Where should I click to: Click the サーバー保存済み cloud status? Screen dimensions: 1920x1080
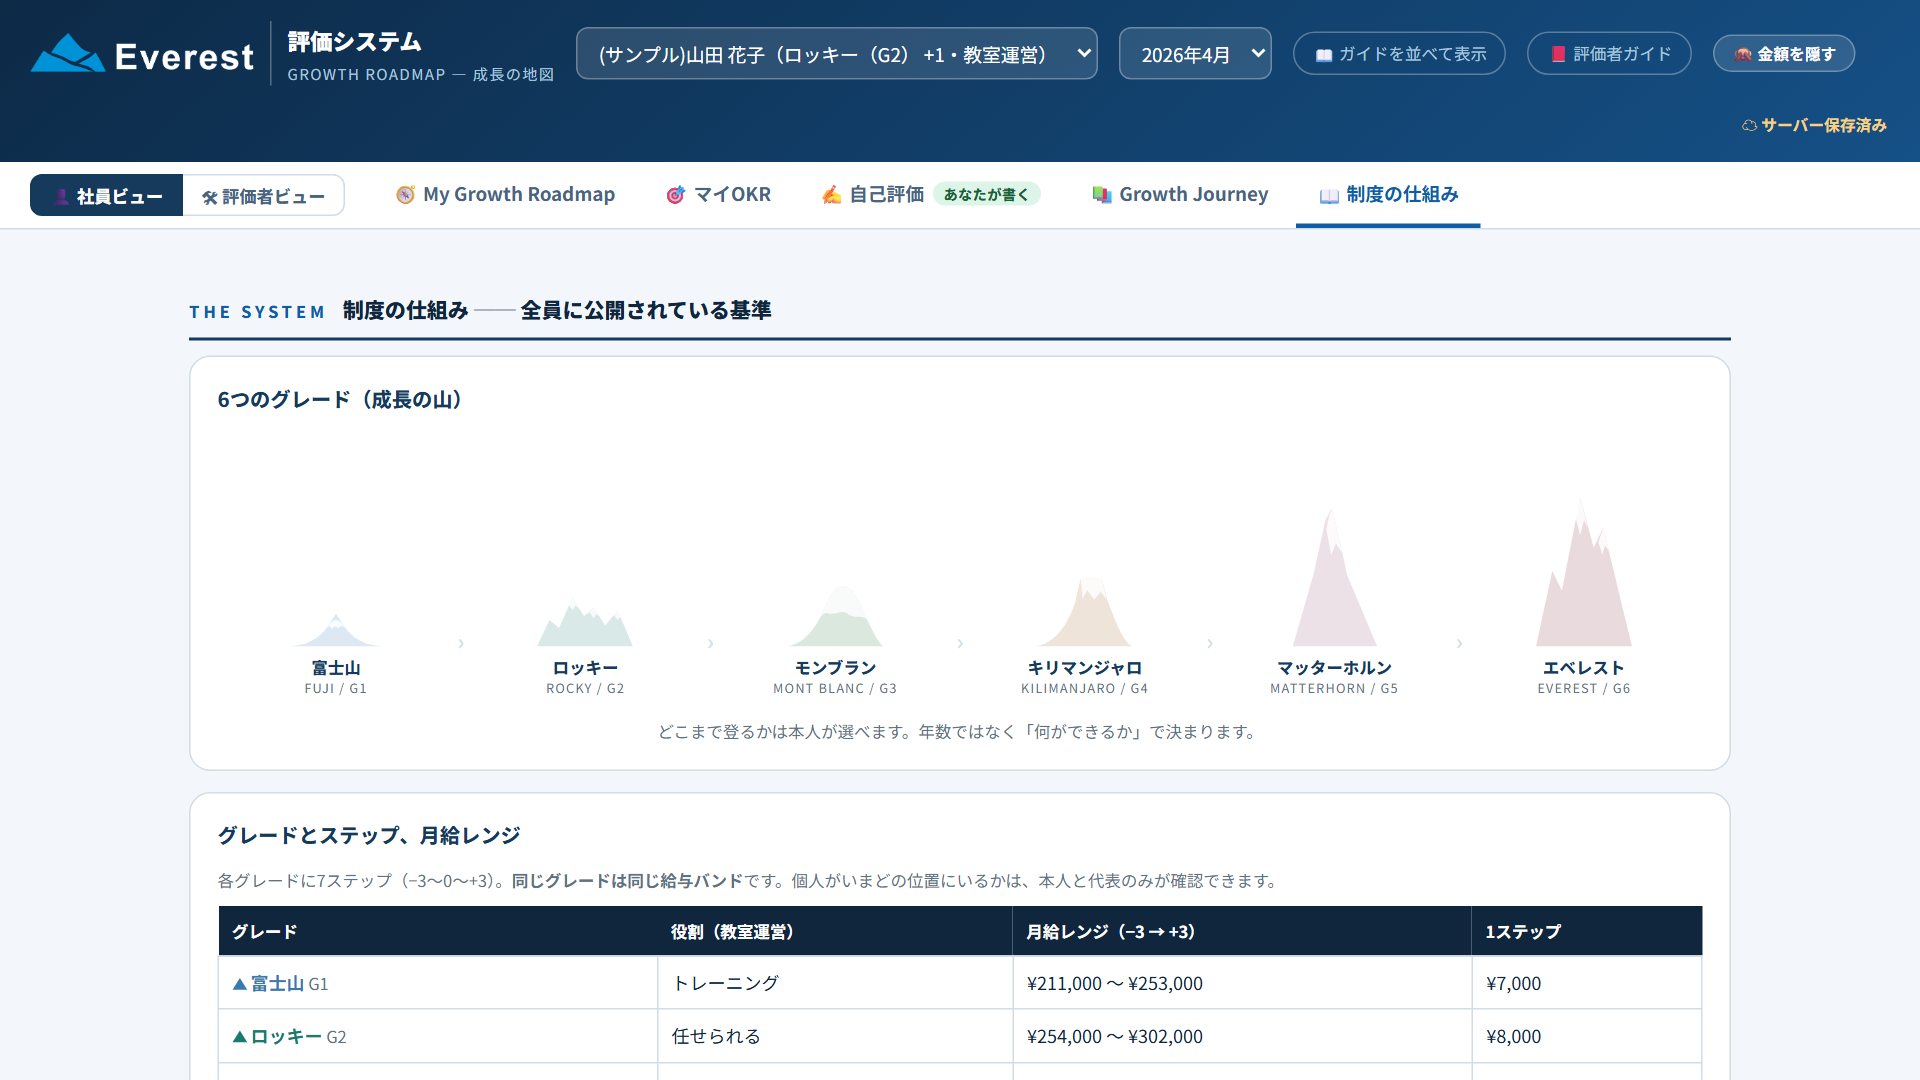(1814, 125)
